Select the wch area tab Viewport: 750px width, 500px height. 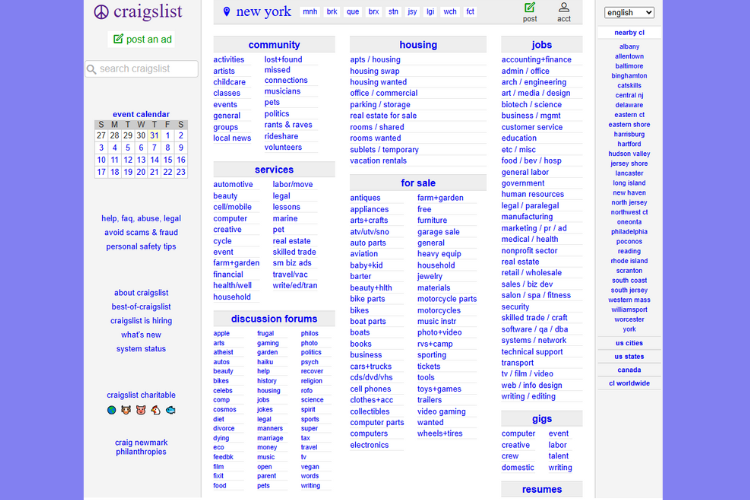(450, 11)
